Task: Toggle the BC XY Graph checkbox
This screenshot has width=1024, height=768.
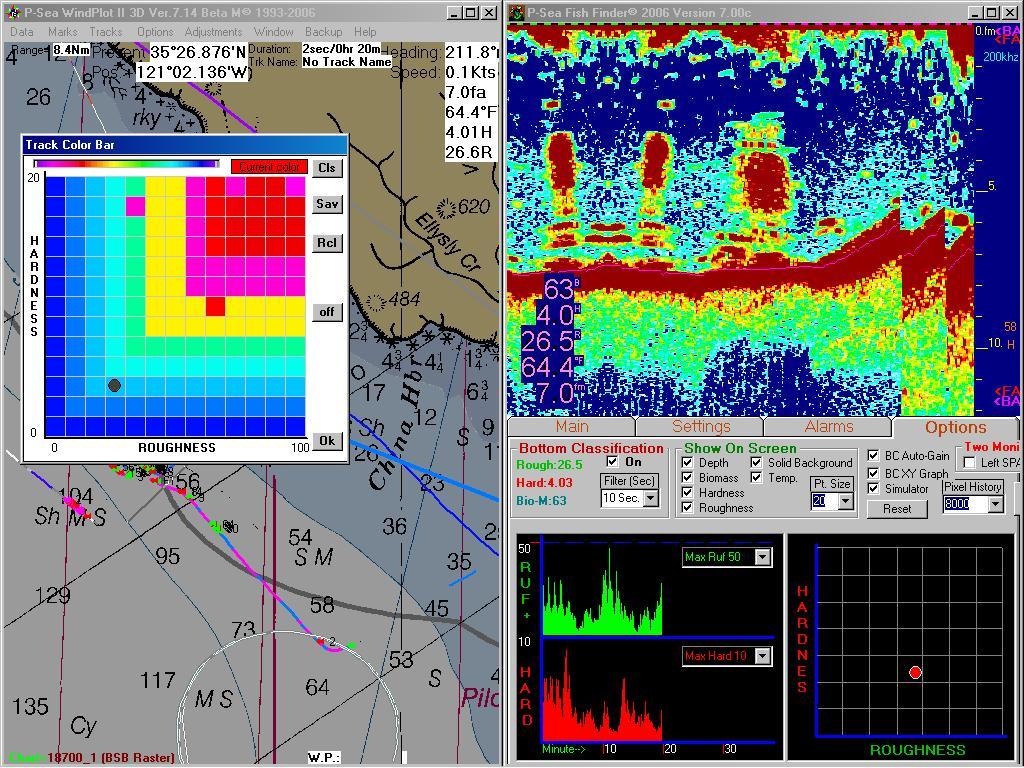Action: point(873,473)
